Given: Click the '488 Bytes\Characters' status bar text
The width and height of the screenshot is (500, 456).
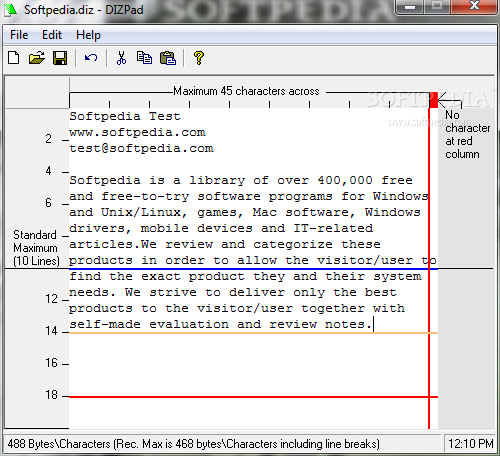Looking at the screenshot, I should 193,444.
